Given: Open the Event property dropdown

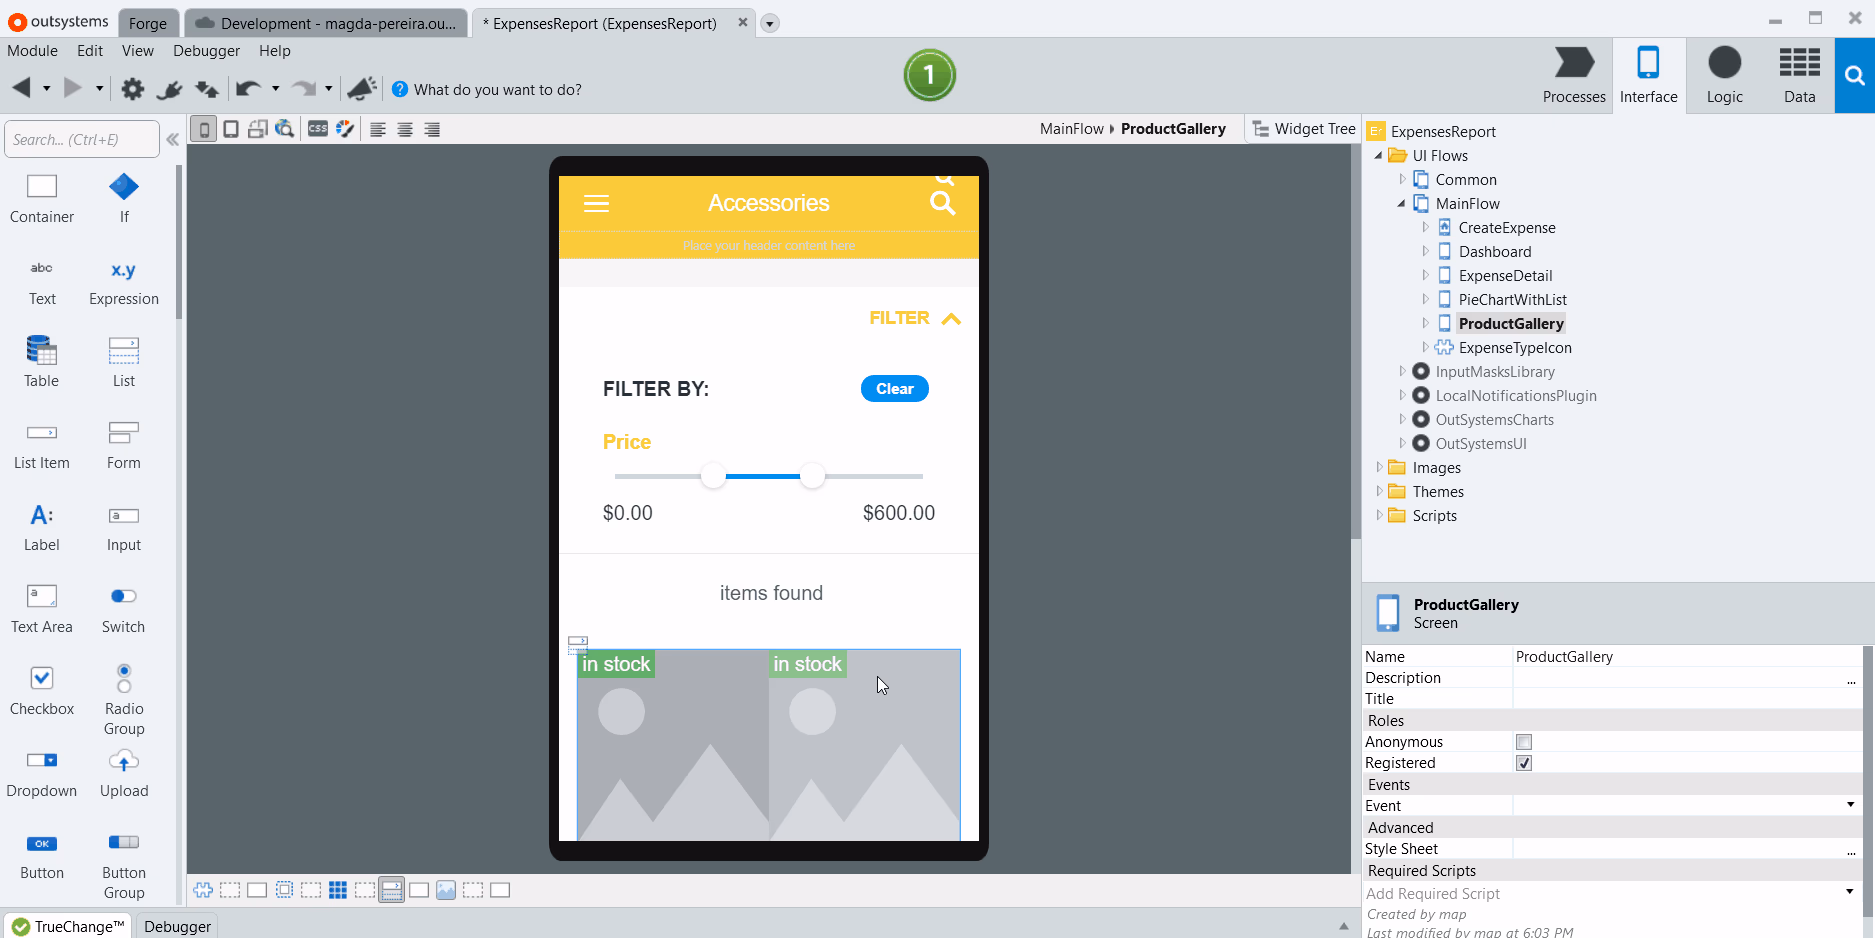Looking at the screenshot, I should [x=1850, y=805].
